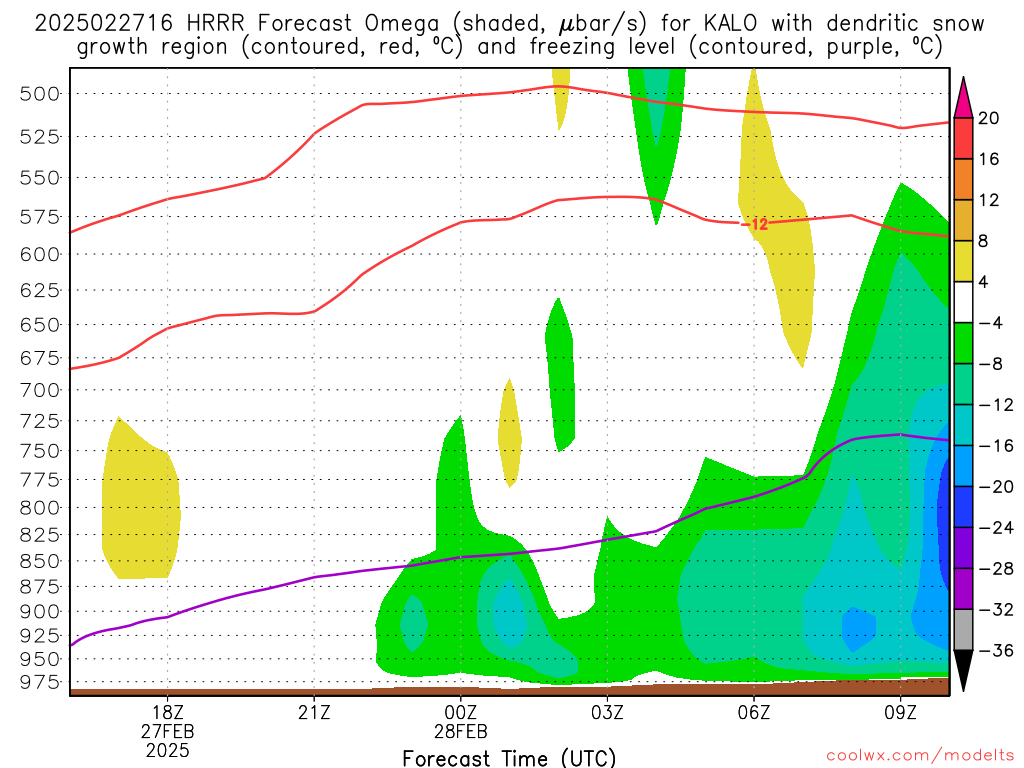Viewport: 1024px width, 768px height.
Task: Click the Forecast Time (UTC) axis title
Action: click(509, 758)
